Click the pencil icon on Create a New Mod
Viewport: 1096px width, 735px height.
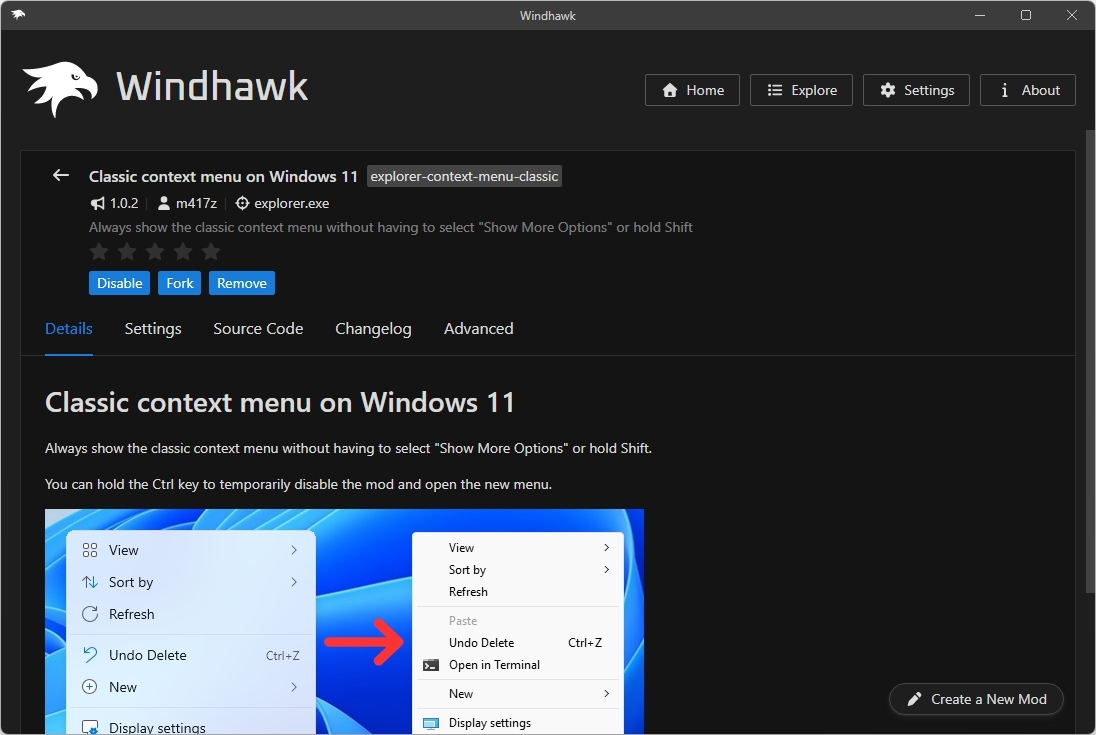(x=915, y=699)
